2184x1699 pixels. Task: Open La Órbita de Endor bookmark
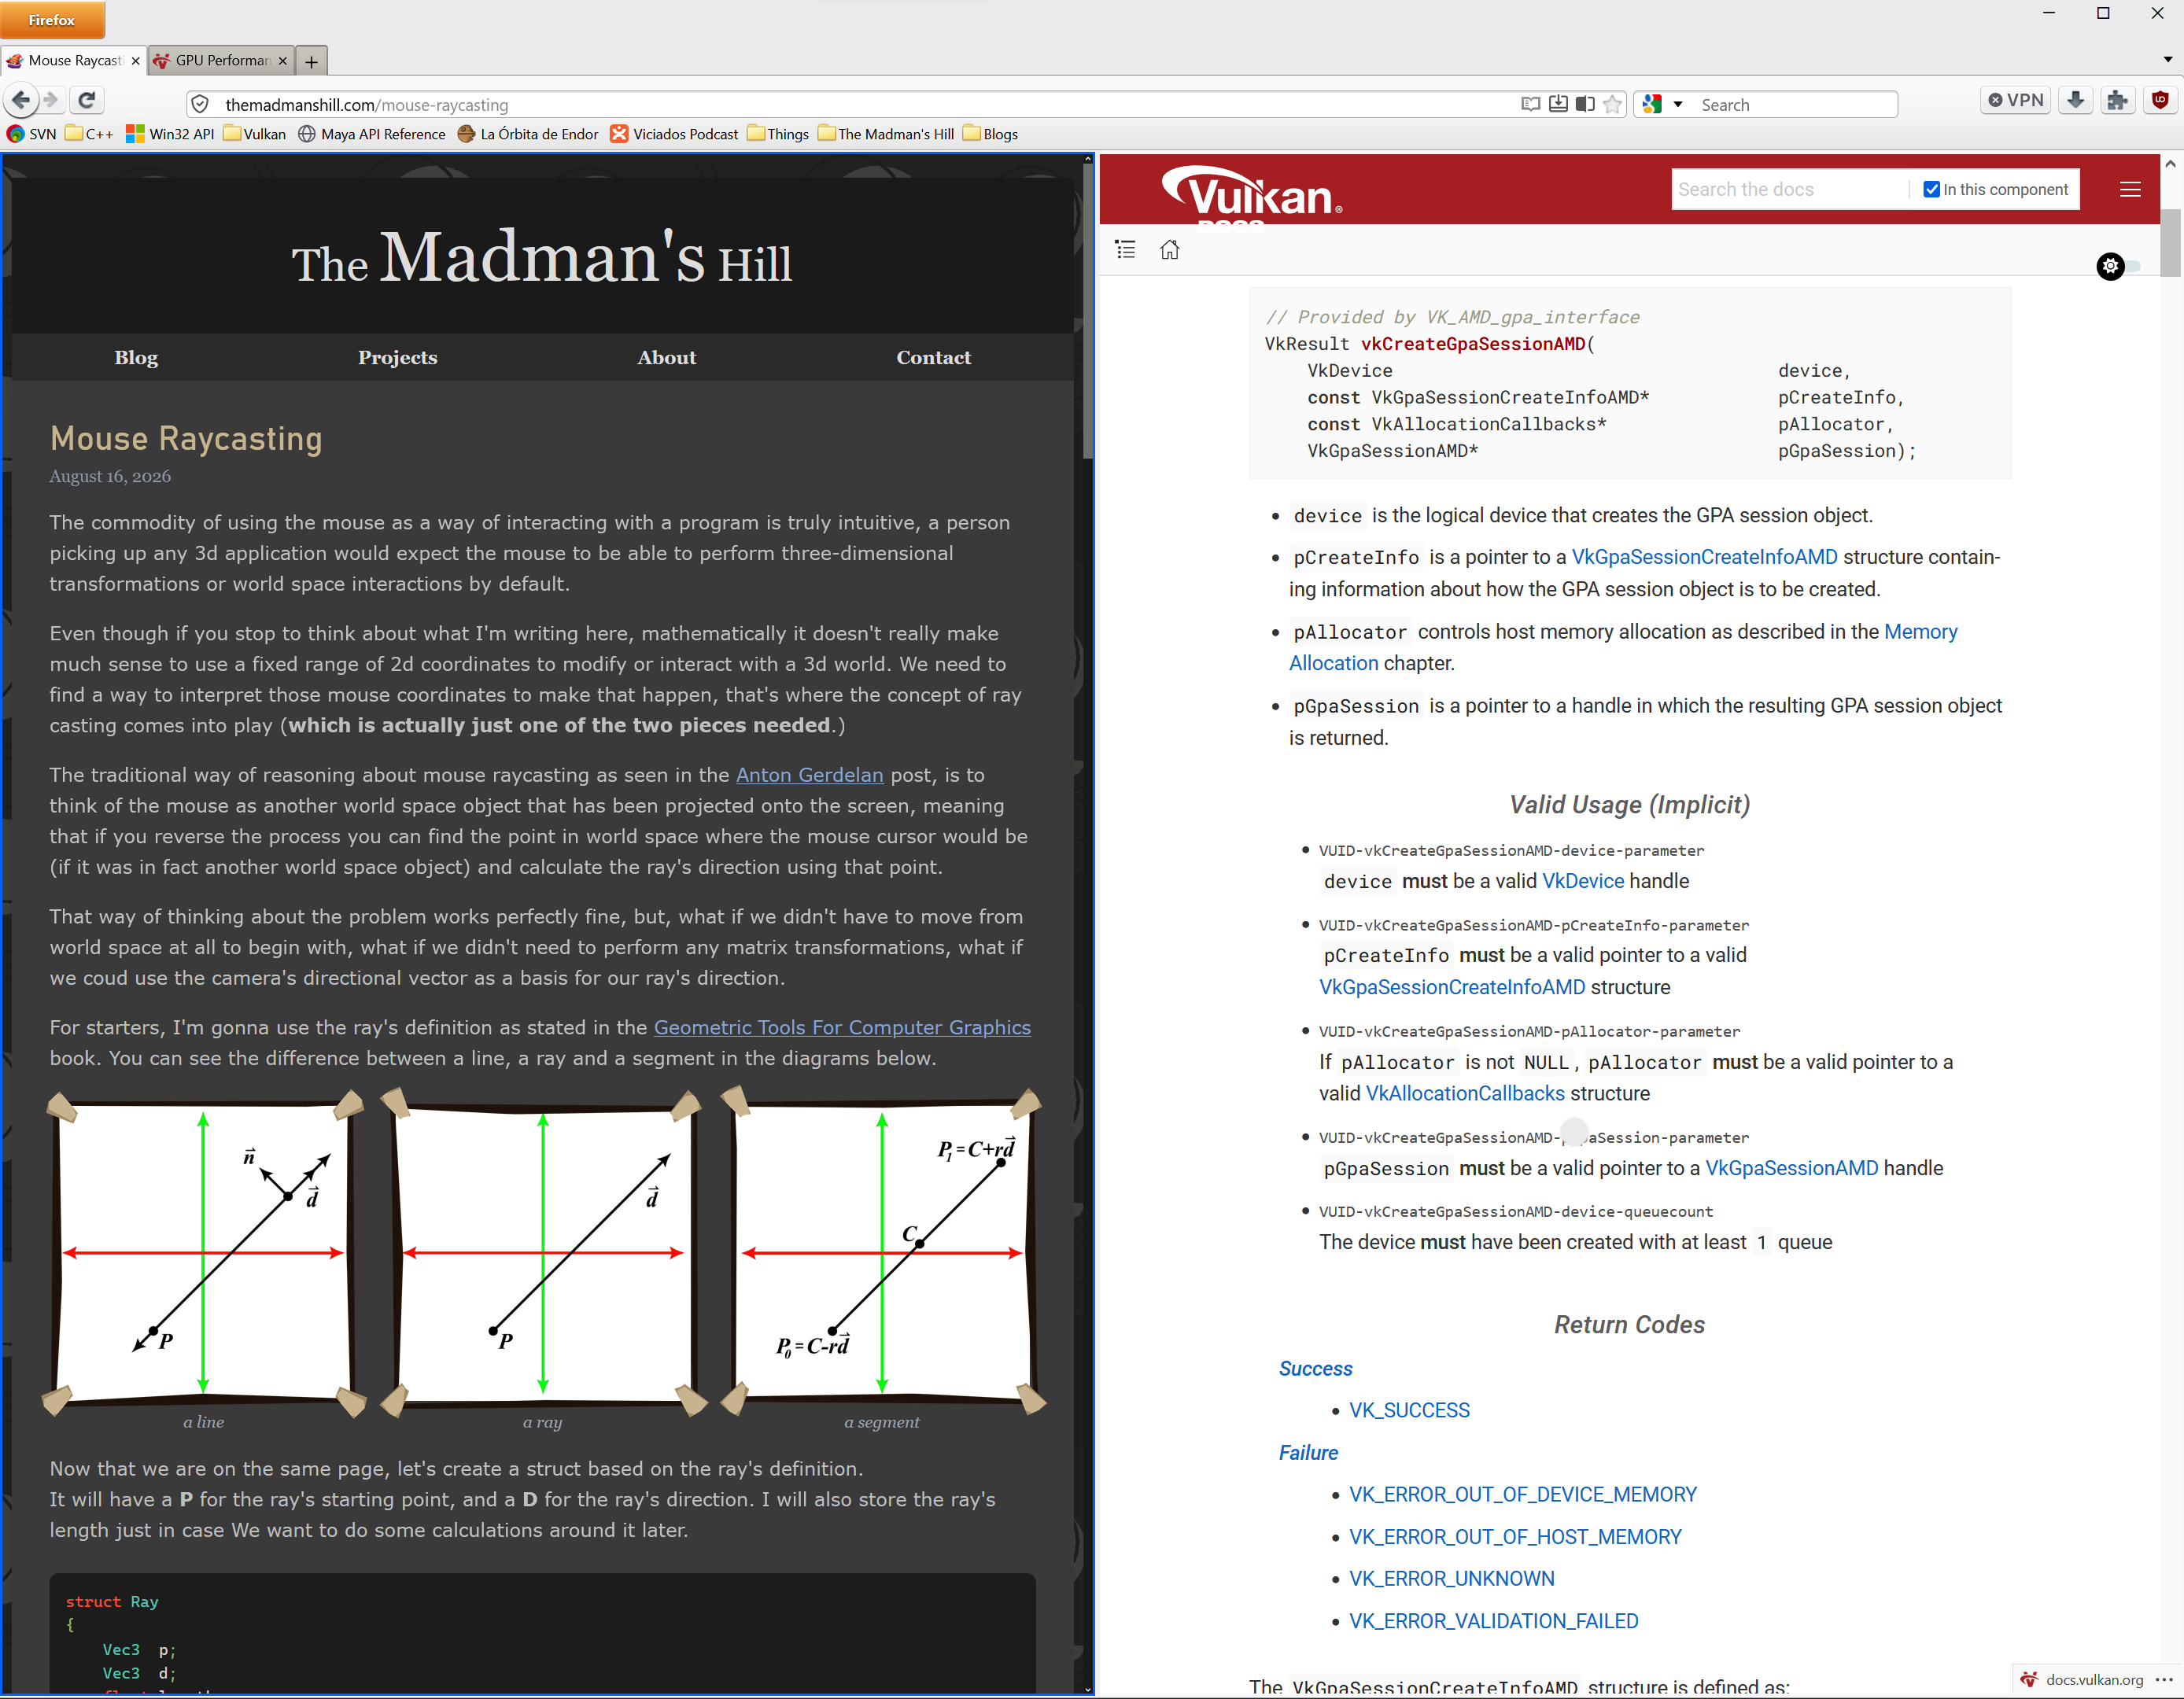[x=527, y=133]
